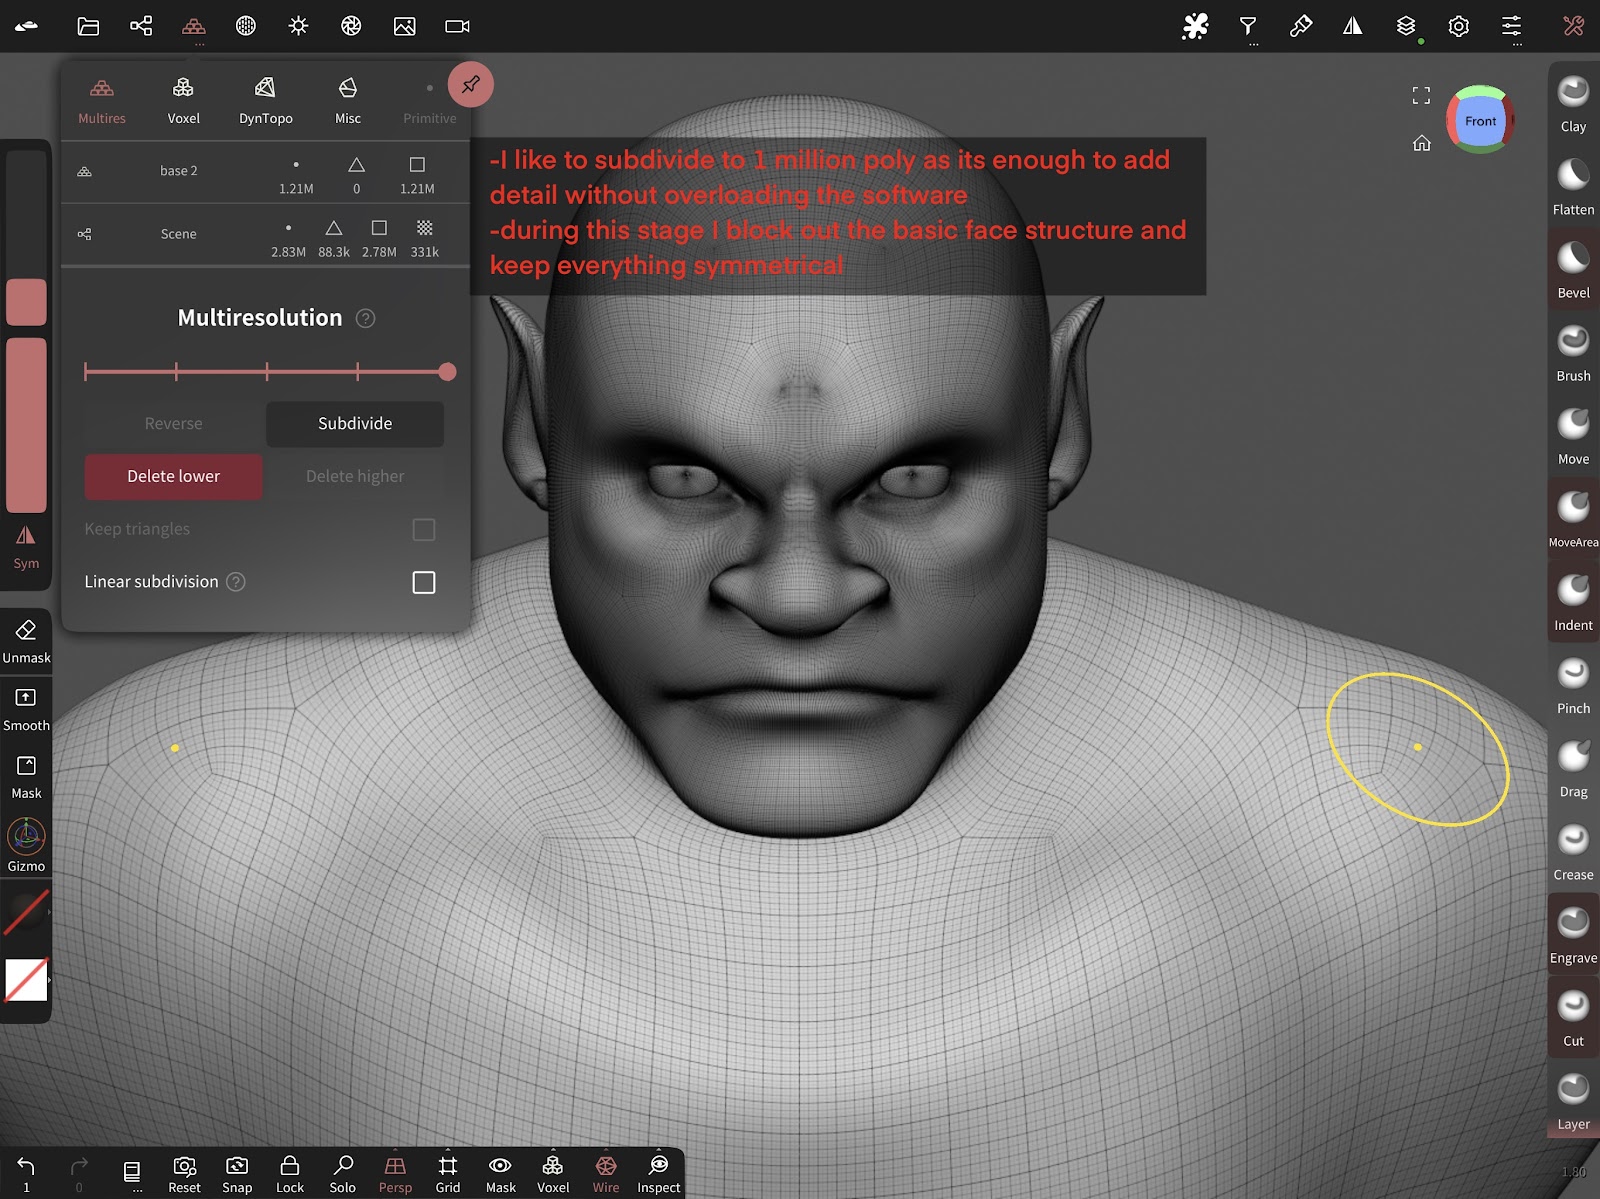The image size is (1600, 1199).
Task: Open the Lighting sun menu
Action: (298, 26)
